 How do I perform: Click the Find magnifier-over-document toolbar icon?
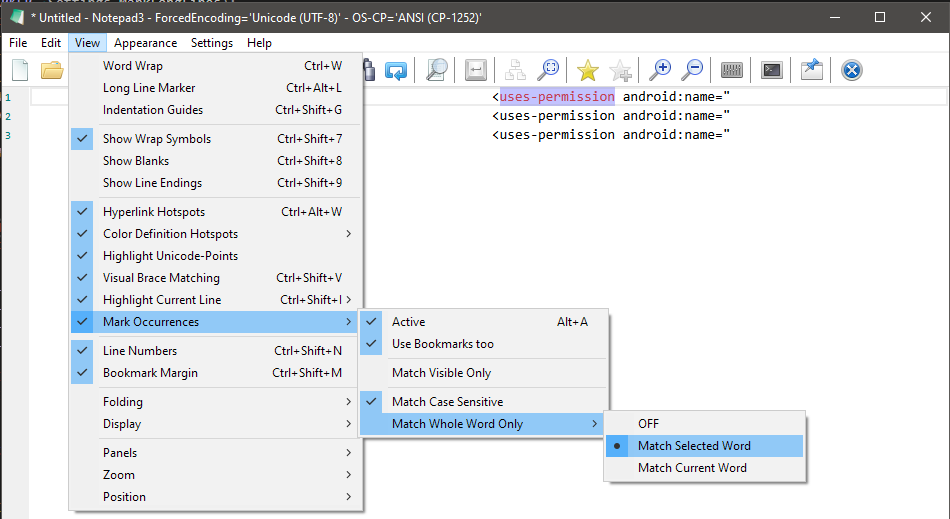[436, 70]
